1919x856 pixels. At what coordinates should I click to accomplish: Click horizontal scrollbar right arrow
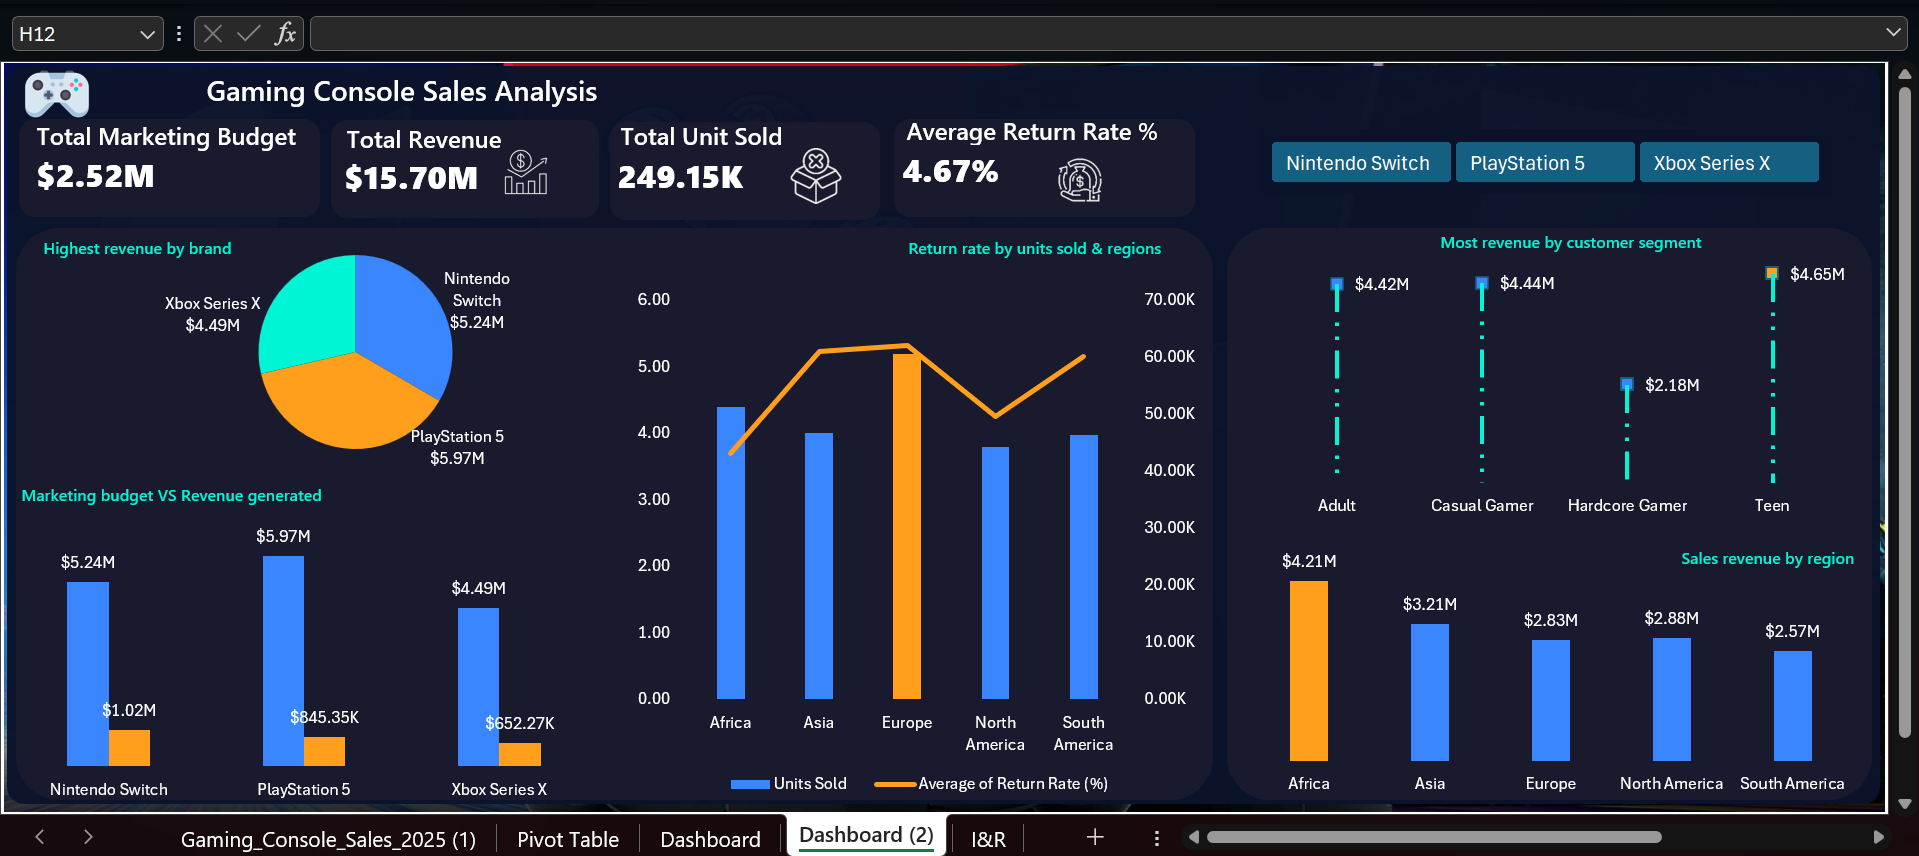(1878, 837)
